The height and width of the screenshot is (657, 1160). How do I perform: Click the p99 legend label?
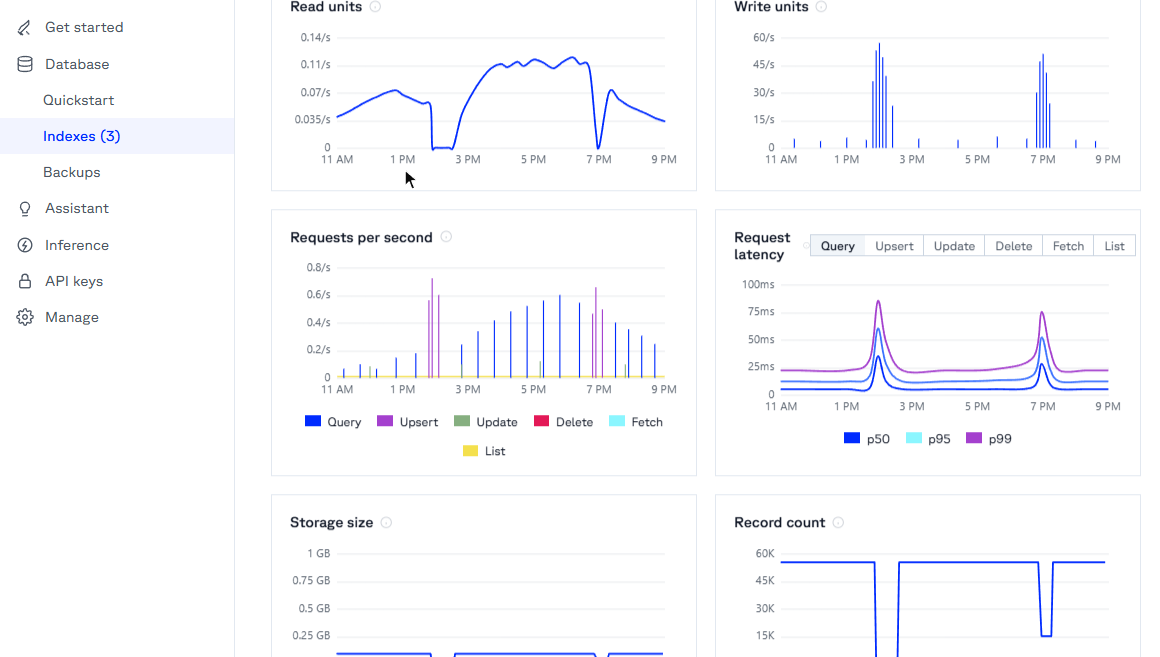[x=1000, y=439]
